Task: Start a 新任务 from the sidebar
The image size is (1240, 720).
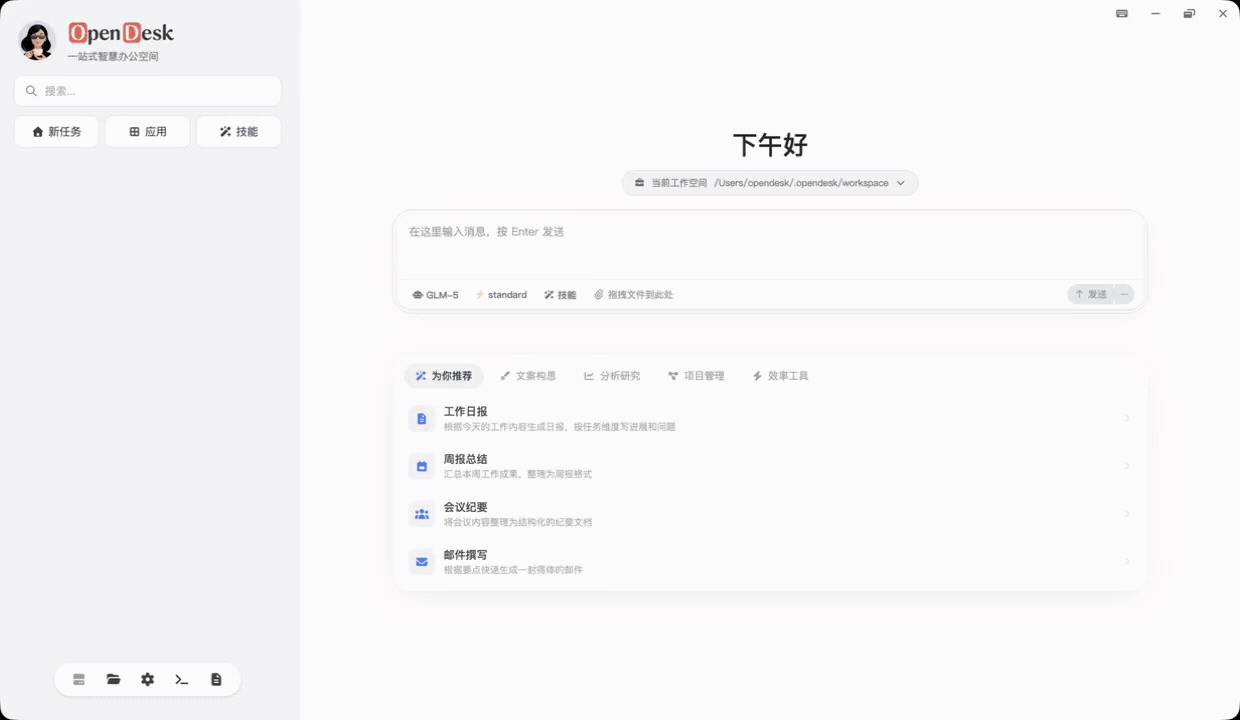Action: tap(56, 132)
